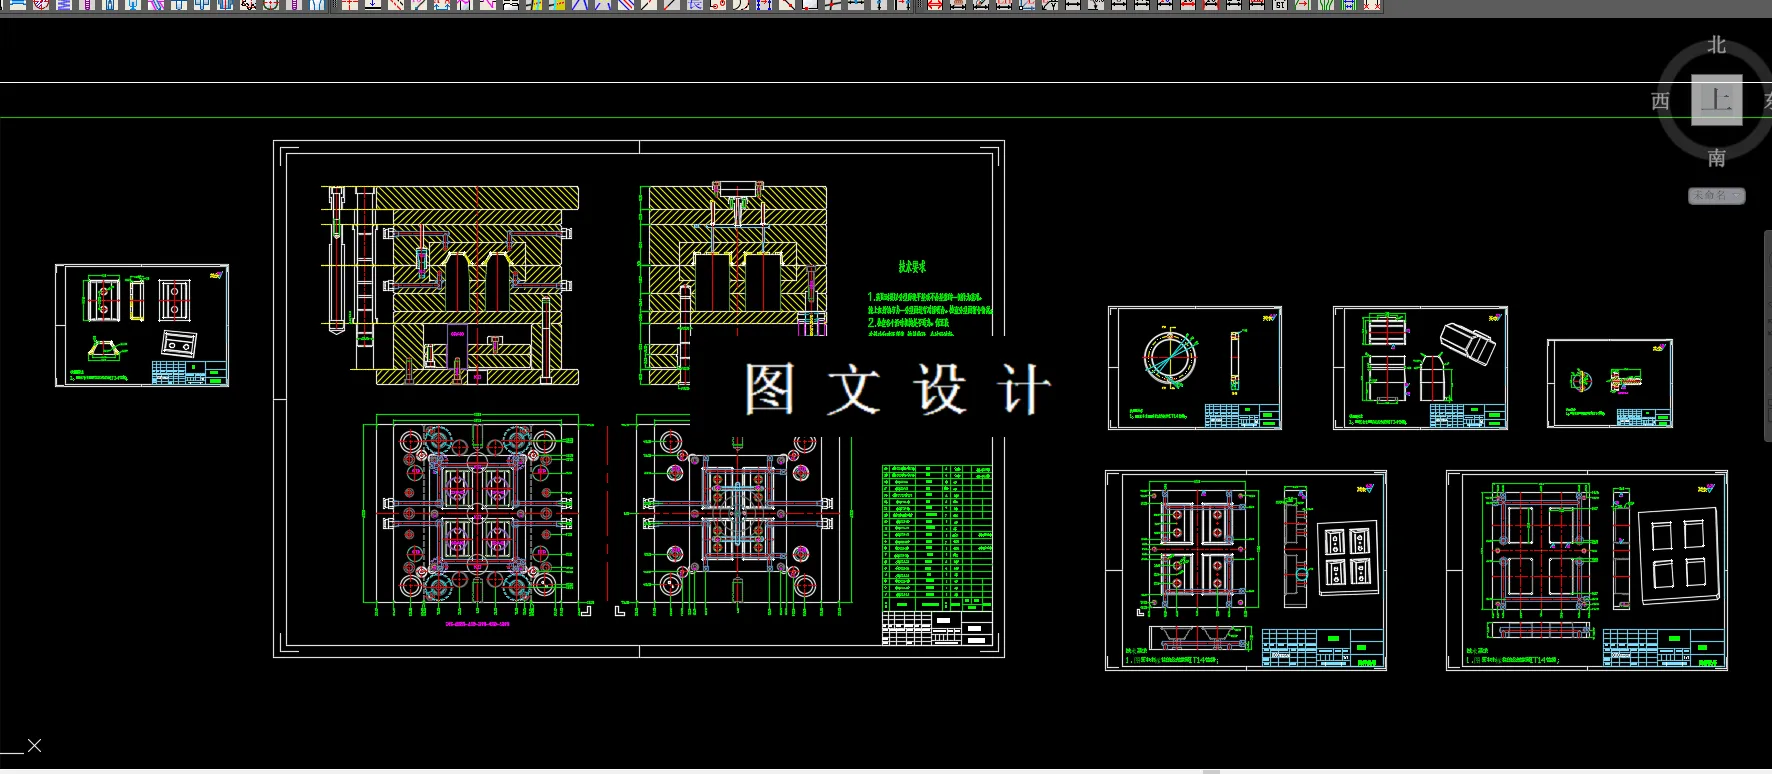
Task: Click the 西 (west) label on the ViewCube compass
Action: [1661, 101]
